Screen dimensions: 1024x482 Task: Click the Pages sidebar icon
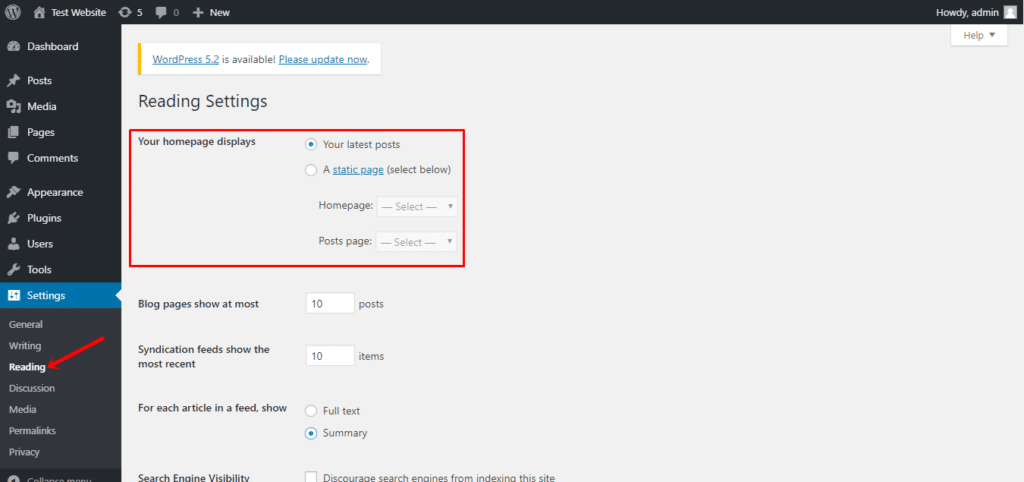[13, 132]
